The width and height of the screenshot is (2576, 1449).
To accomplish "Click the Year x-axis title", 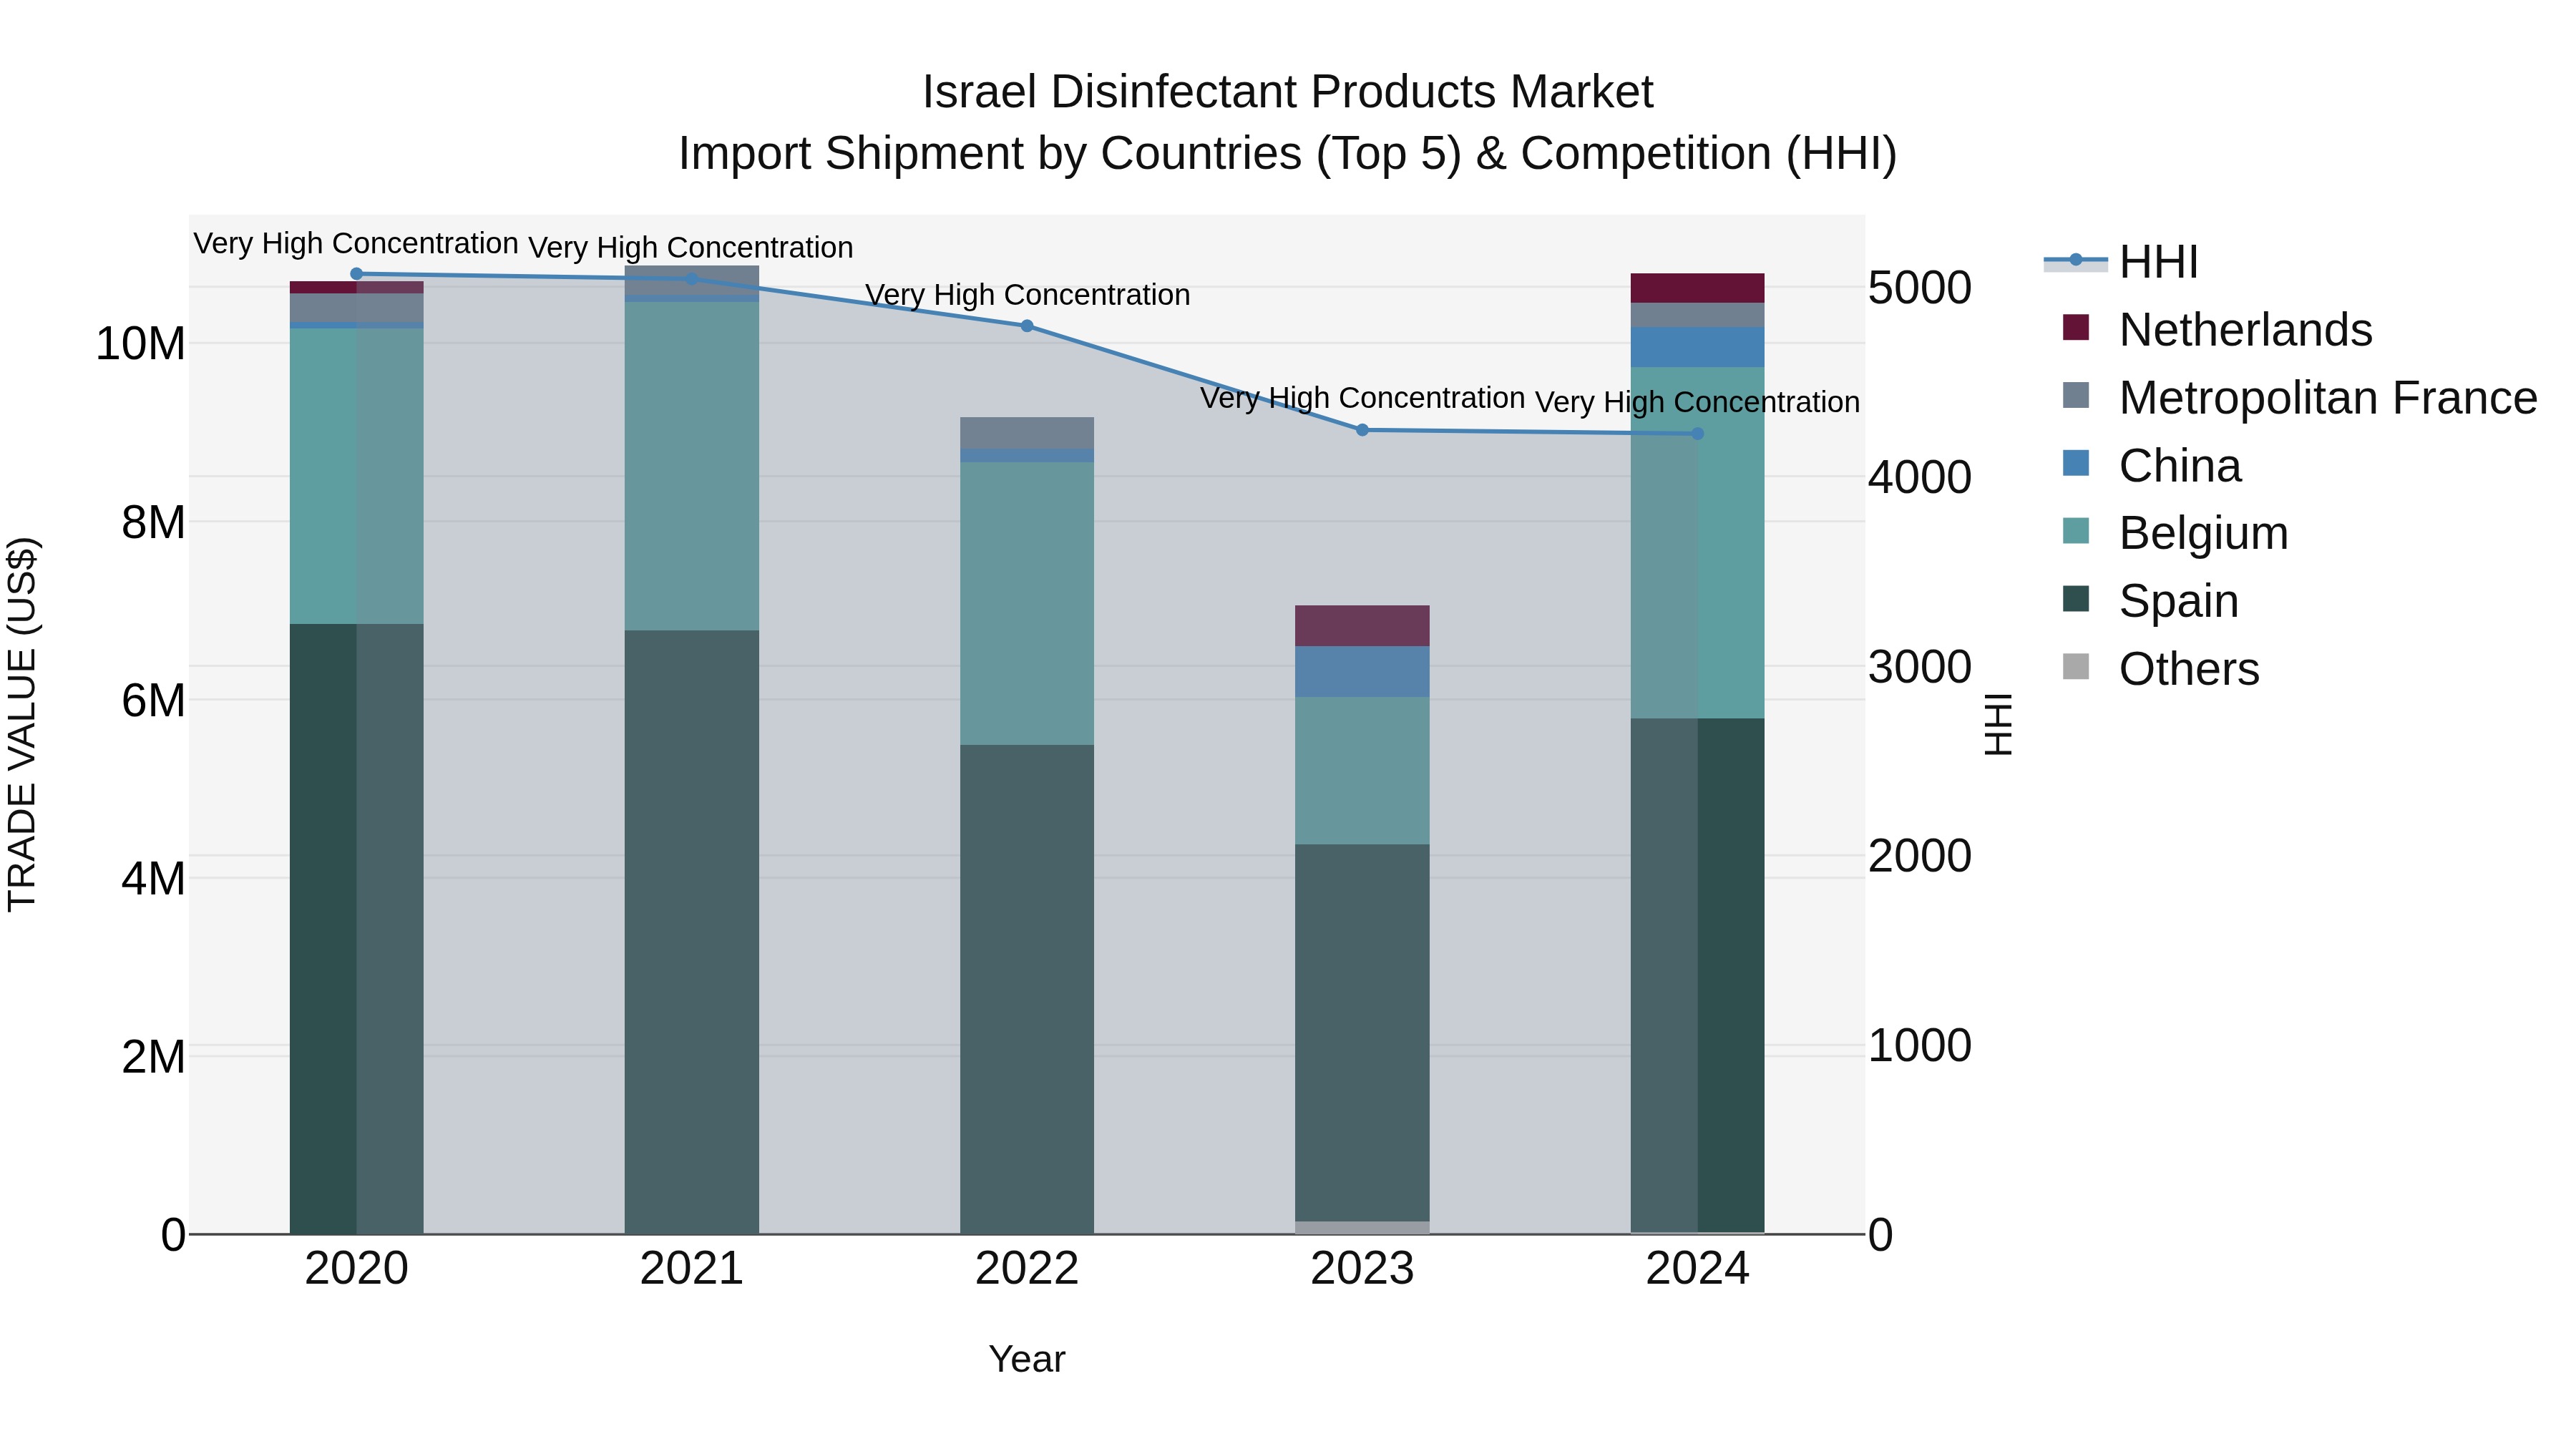I will (x=1027, y=1360).
